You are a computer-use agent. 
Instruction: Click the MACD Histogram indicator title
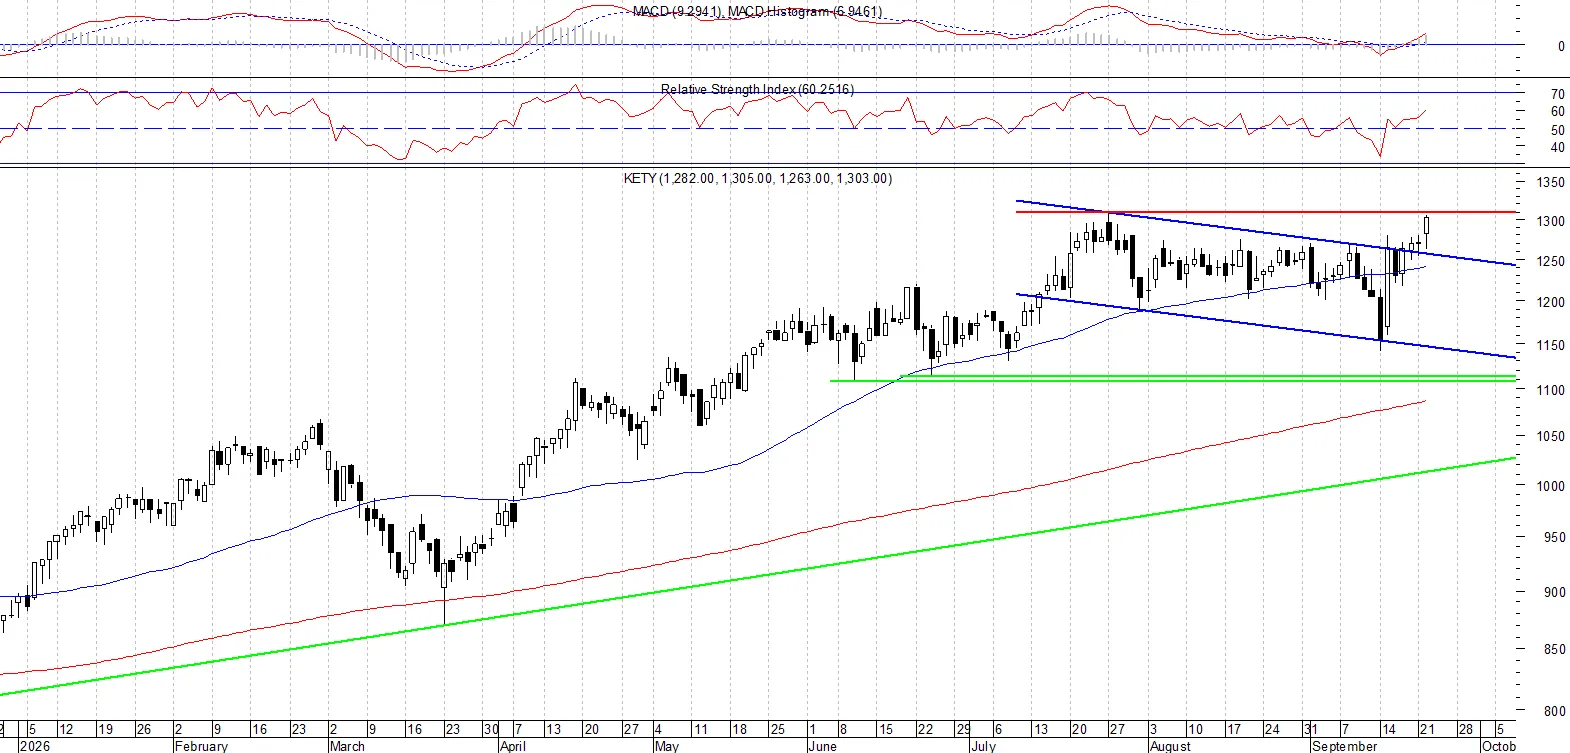pyautogui.click(x=805, y=11)
